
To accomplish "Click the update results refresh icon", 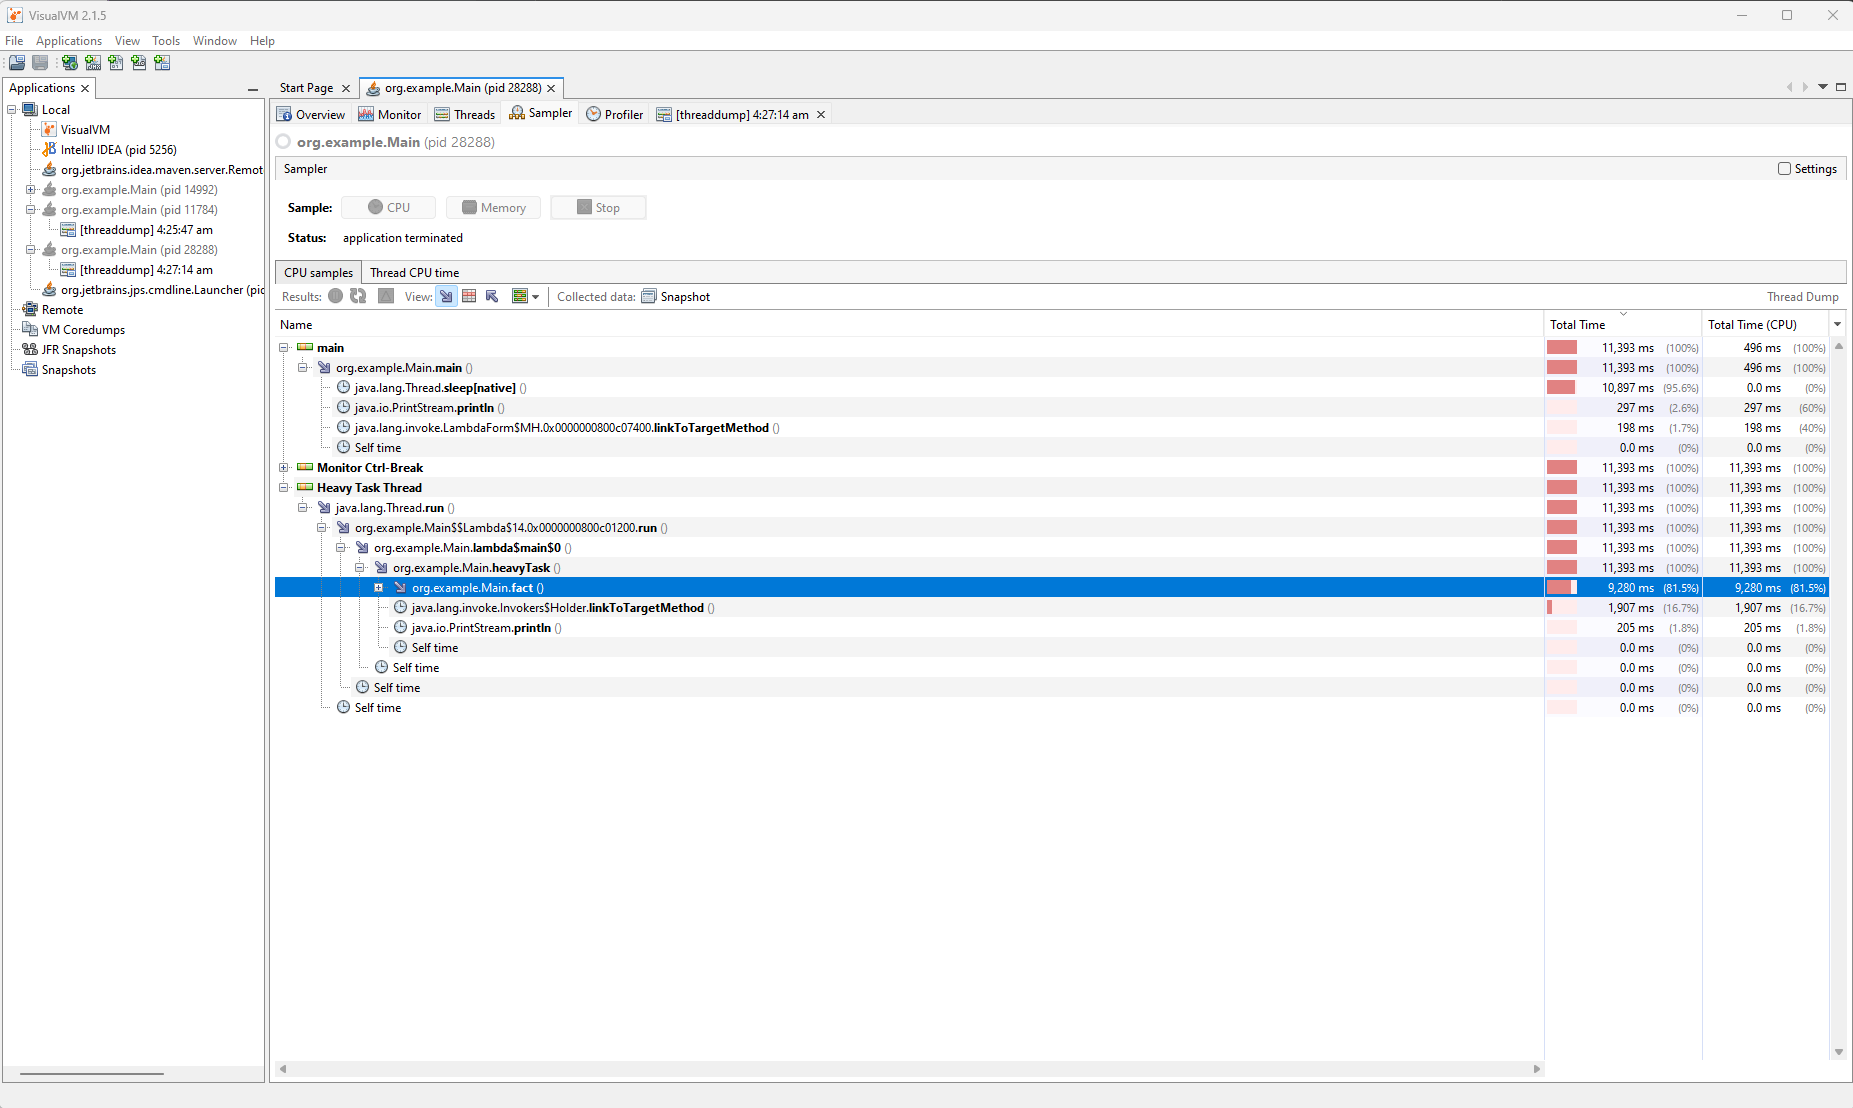I will (x=358, y=296).
